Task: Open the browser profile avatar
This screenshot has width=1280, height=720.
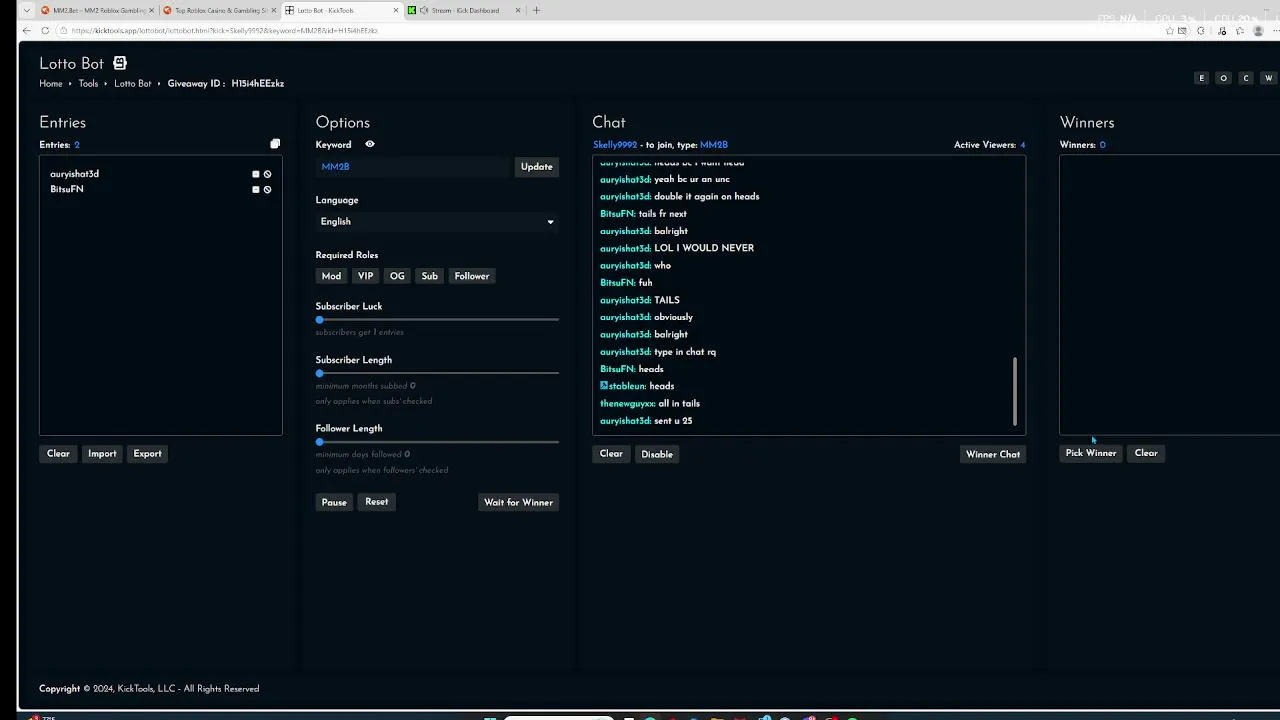Action: point(1258,31)
